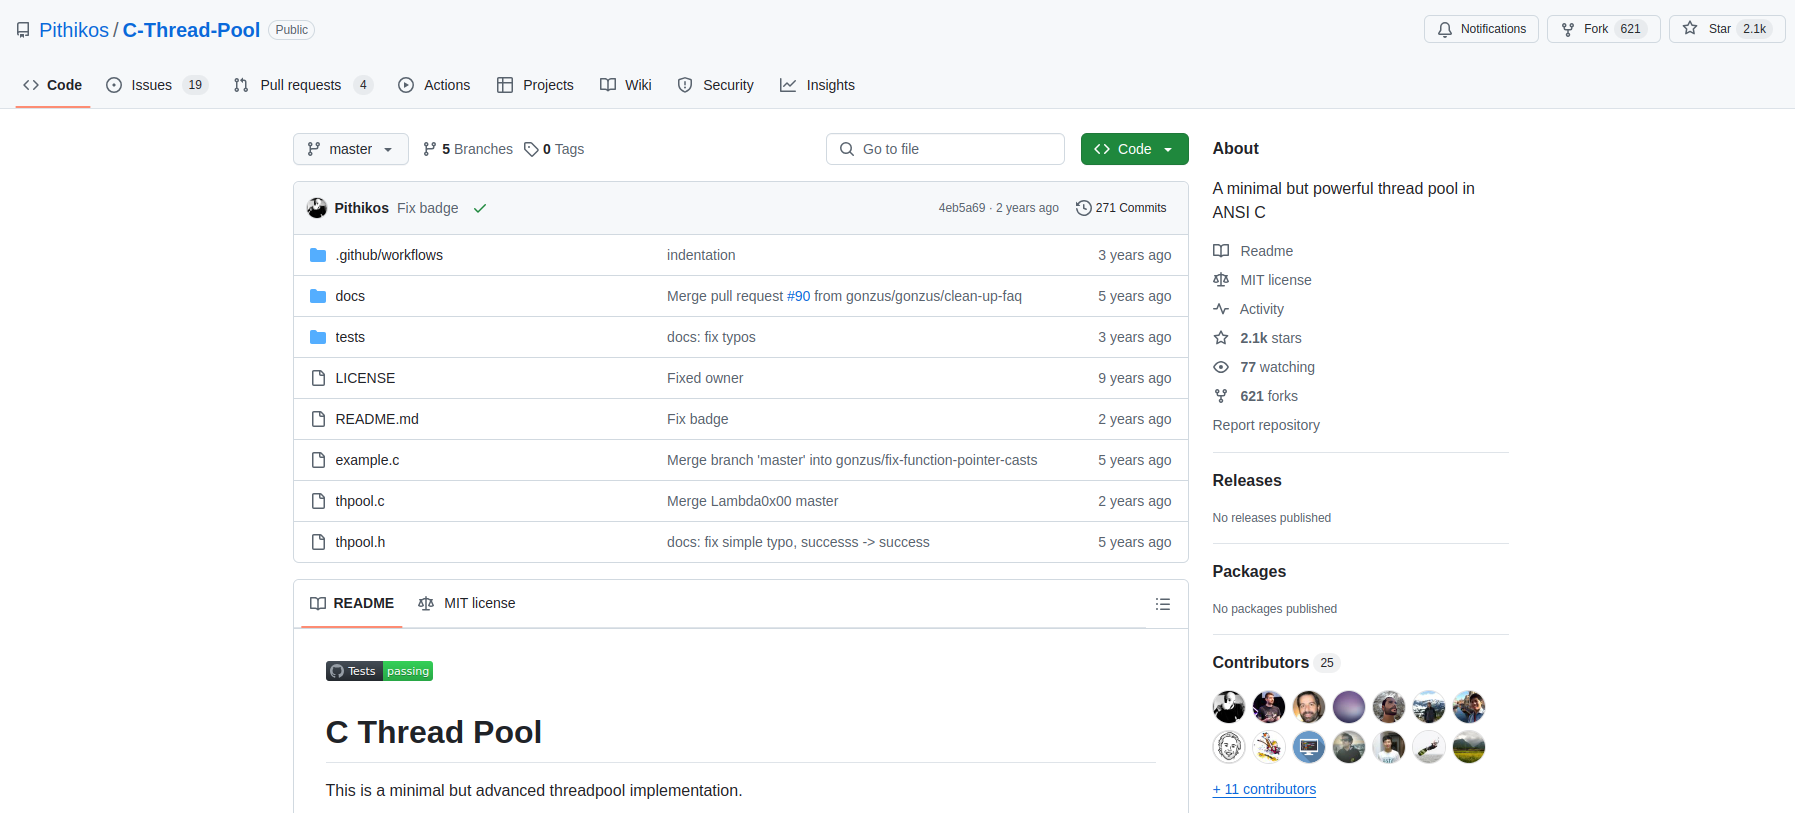Click the first contributor avatar
The image size is (1795, 813).
1228,707
